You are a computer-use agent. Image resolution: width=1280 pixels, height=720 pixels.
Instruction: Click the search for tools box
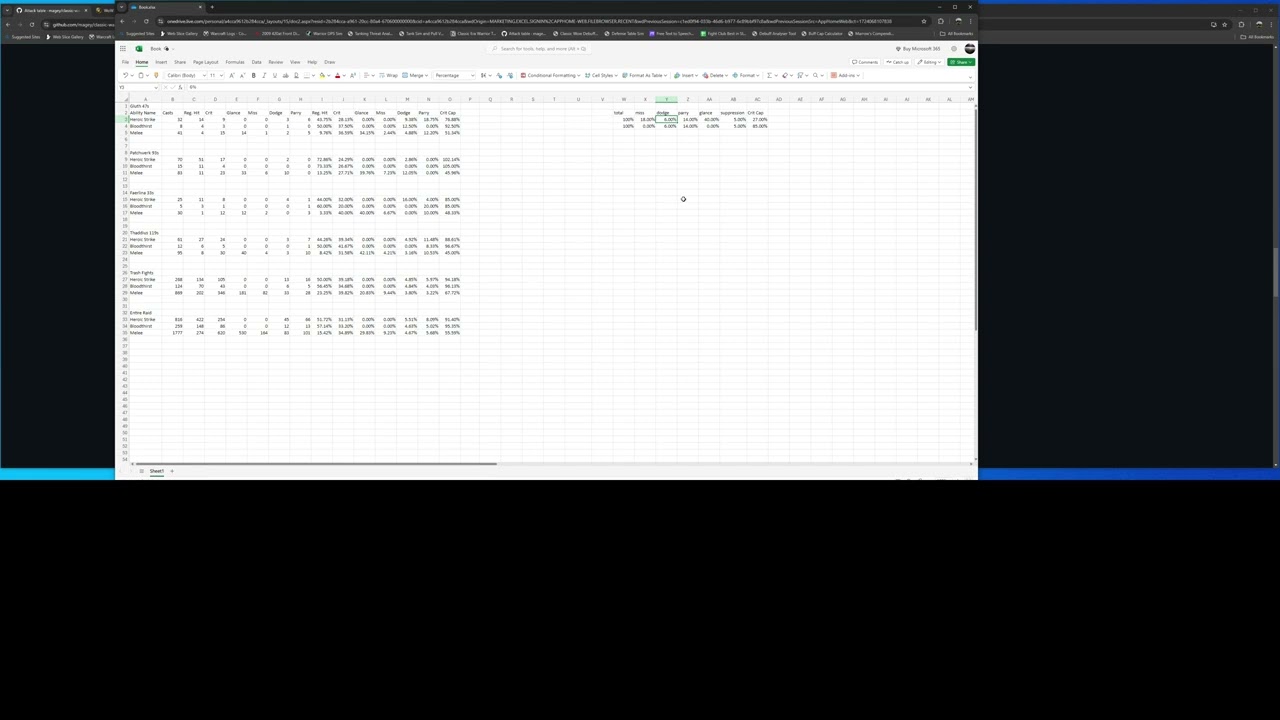(x=540, y=48)
